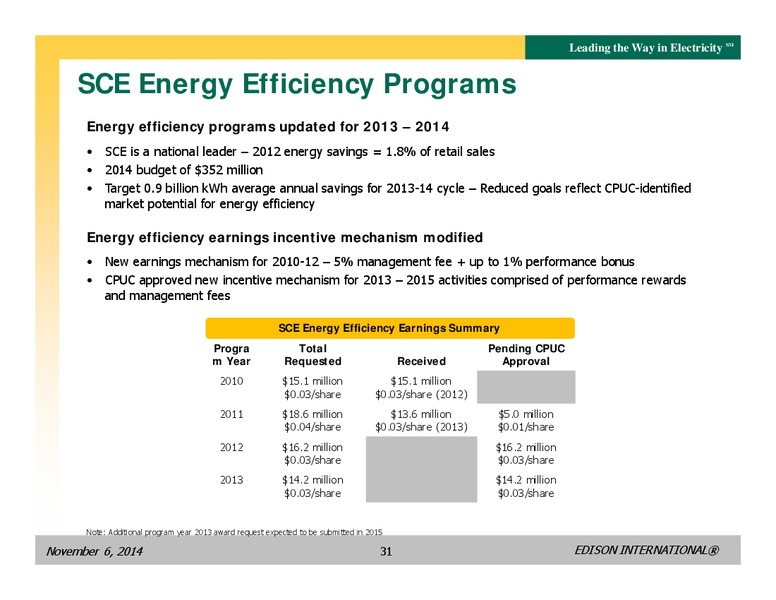Click the 2012 total requested $16.2 million cell
Image resolution: width=776 pixels, height=600 pixels.
(x=312, y=453)
